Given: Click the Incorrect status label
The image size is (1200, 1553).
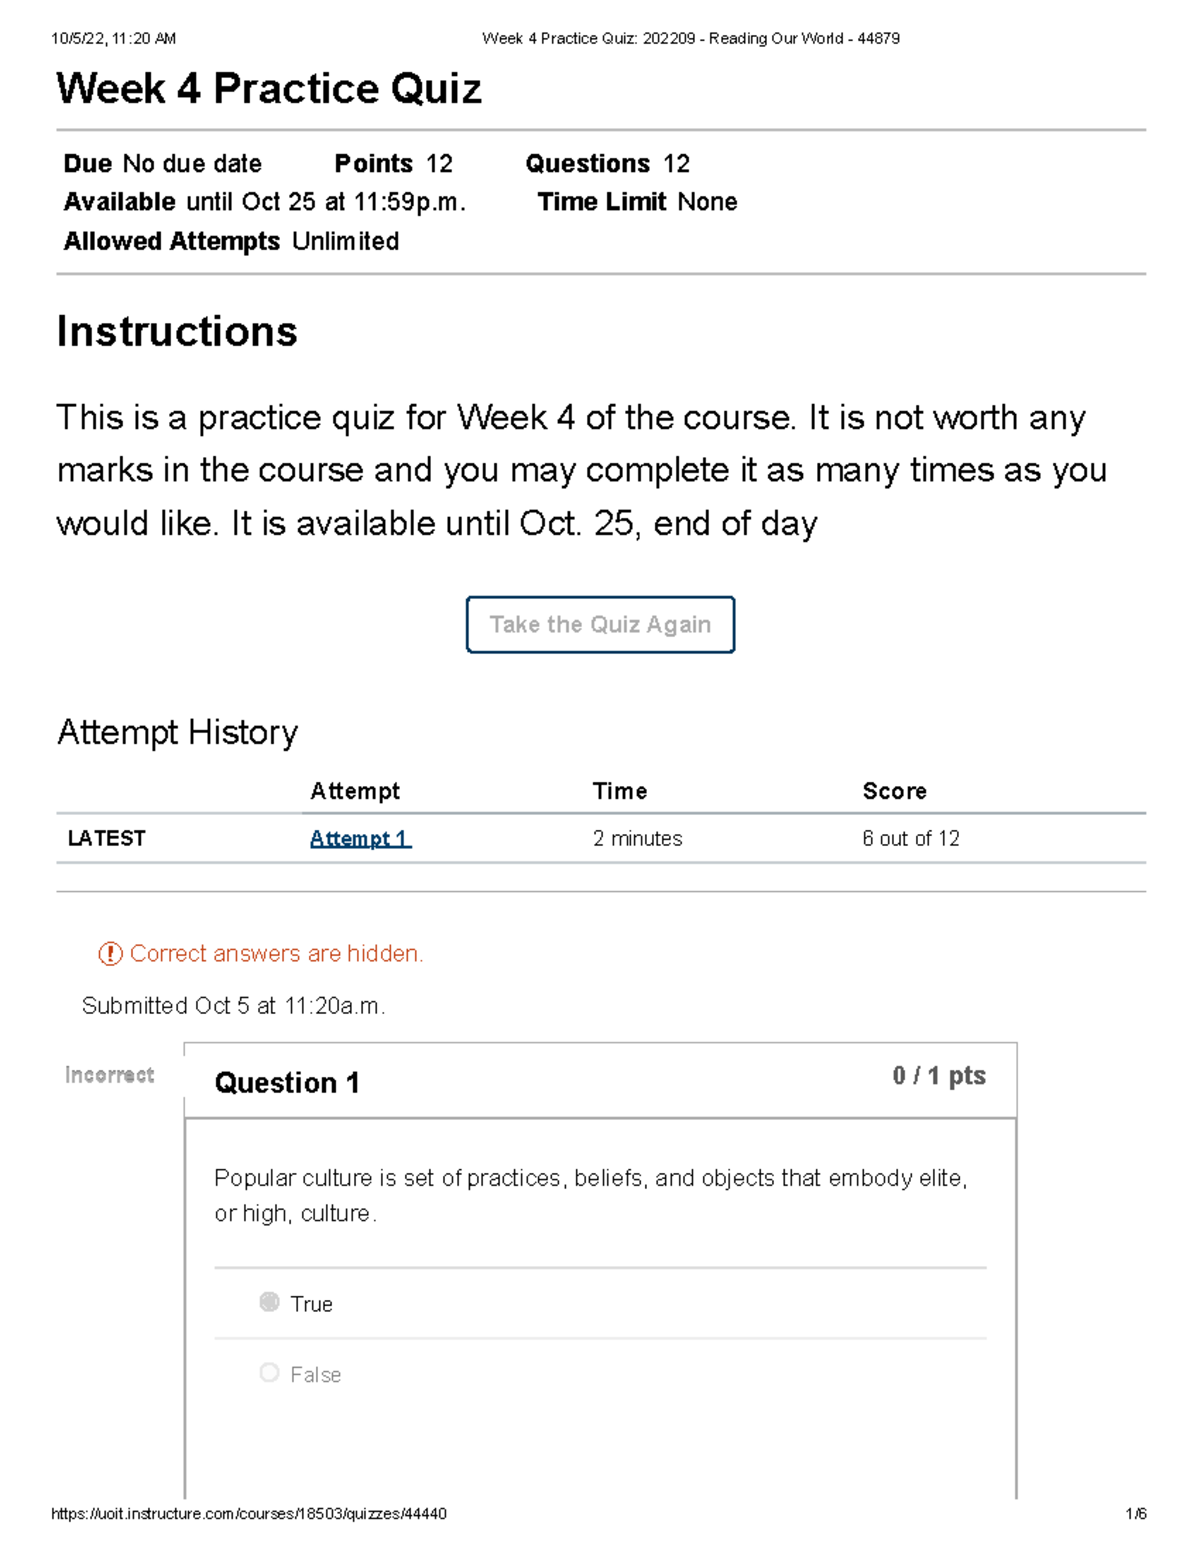Looking at the screenshot, I should click(x=108, y=1075).
